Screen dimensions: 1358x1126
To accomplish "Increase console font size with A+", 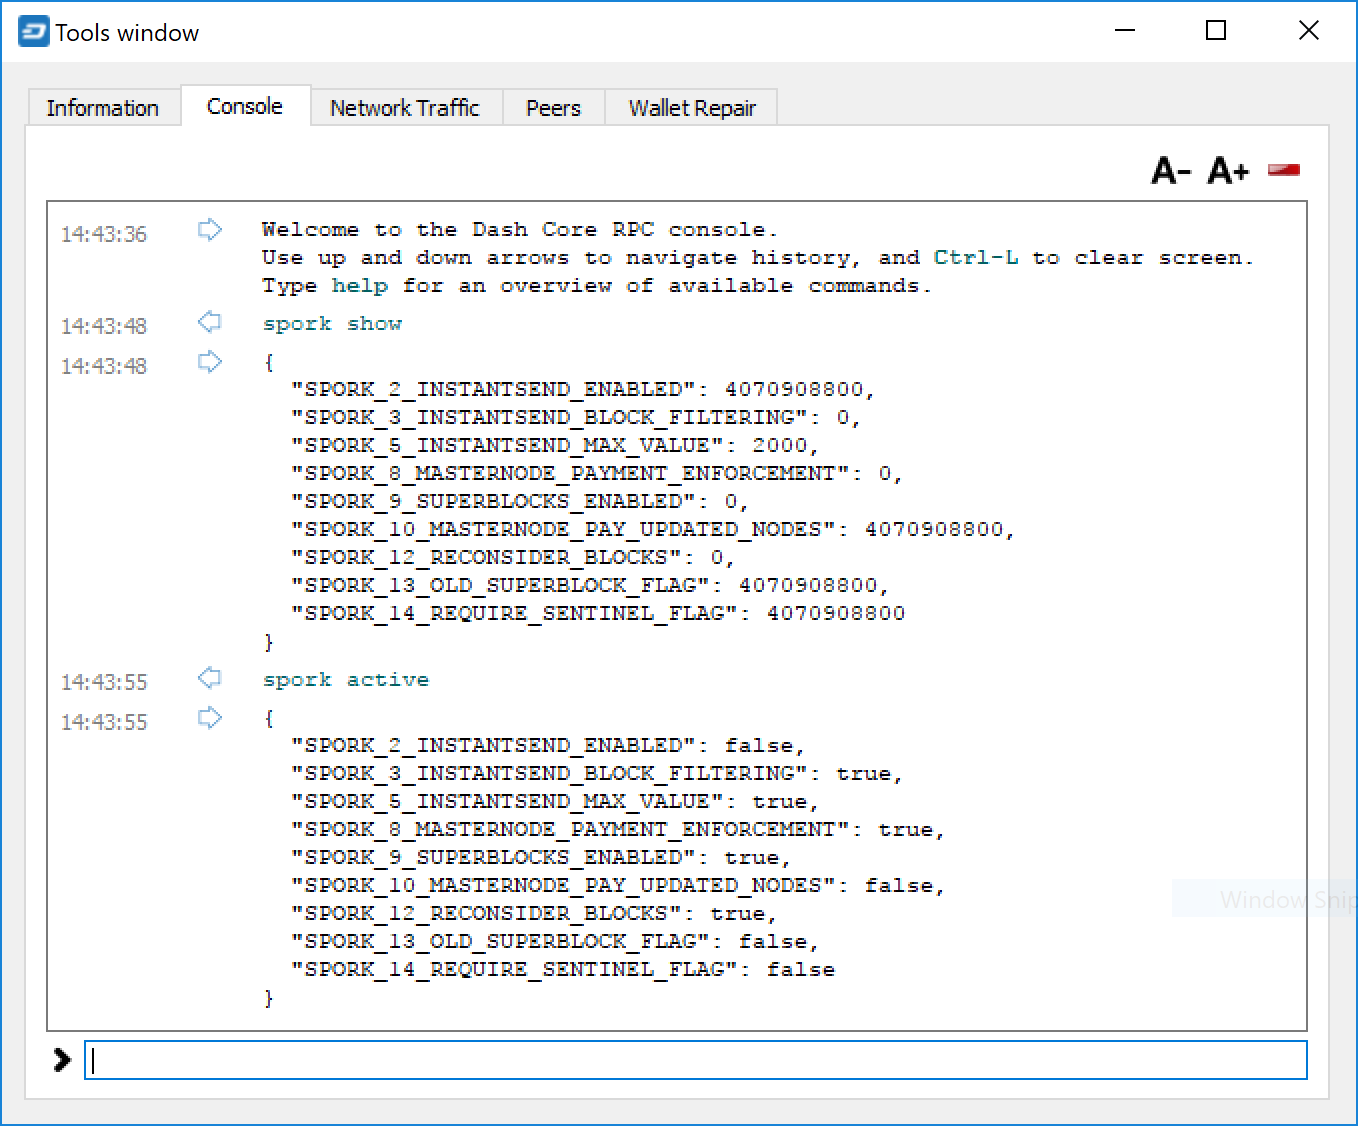I will (1229, 171).
